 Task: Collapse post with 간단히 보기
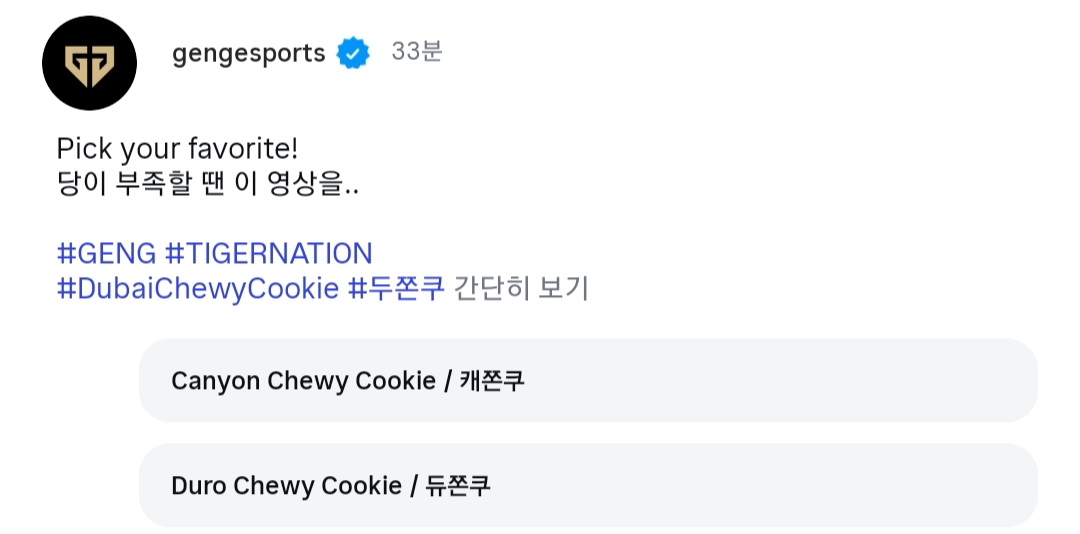pyautogui.click(x=521, y=289)
